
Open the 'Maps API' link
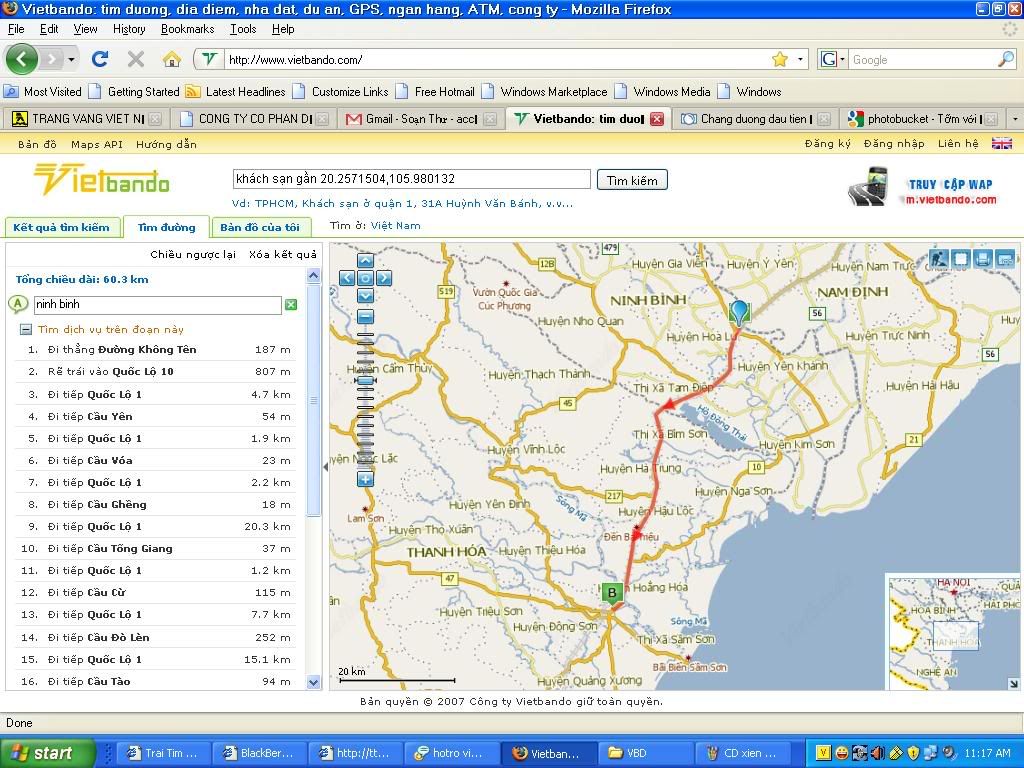97,144
